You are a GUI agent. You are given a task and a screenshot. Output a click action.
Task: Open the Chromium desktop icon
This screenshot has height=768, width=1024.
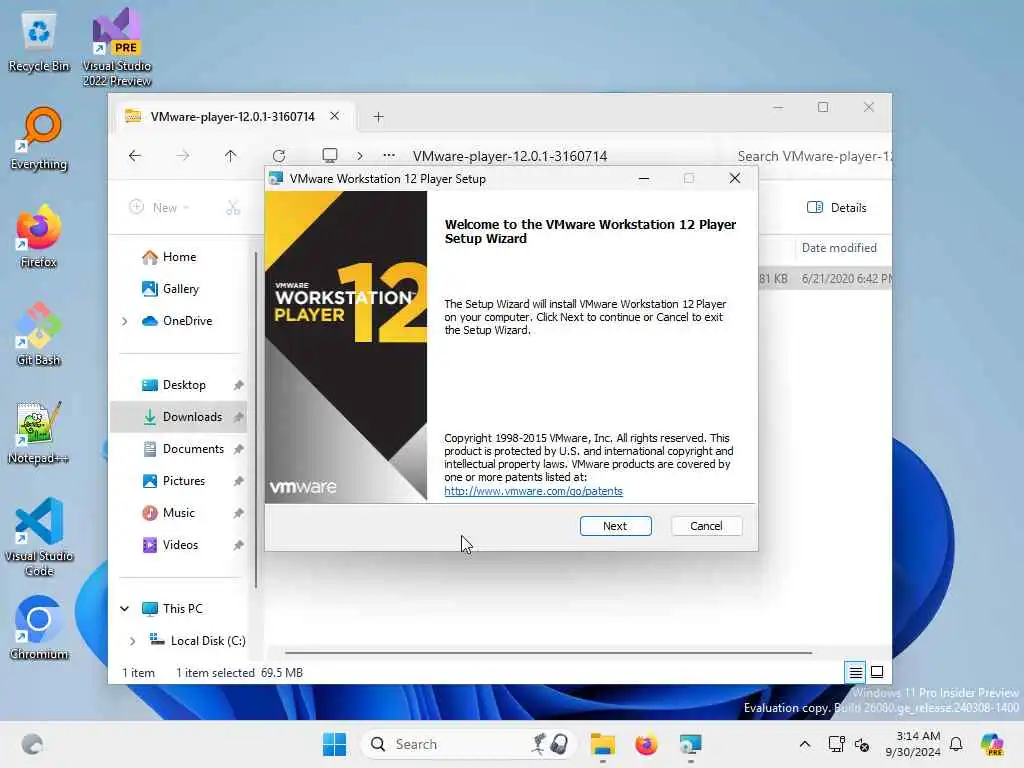(39, 628)
